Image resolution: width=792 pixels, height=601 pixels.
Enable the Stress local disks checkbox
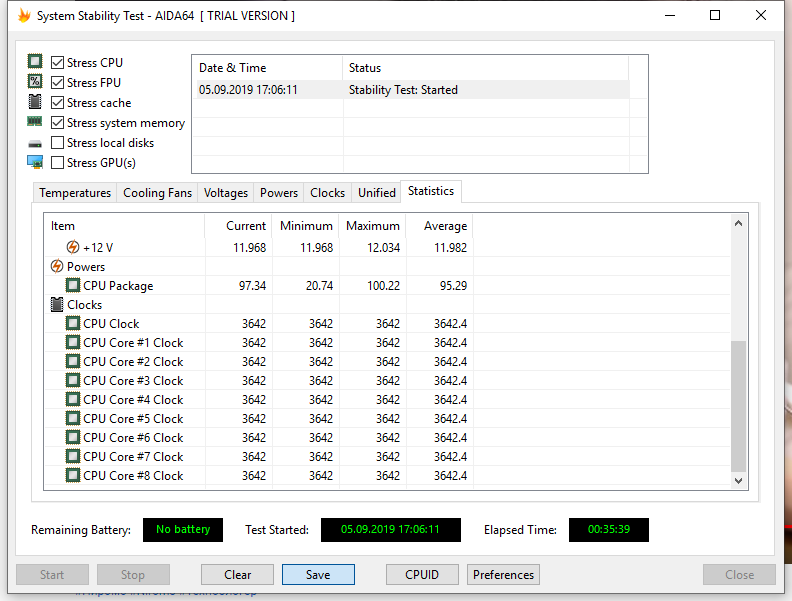click(58, 142)
